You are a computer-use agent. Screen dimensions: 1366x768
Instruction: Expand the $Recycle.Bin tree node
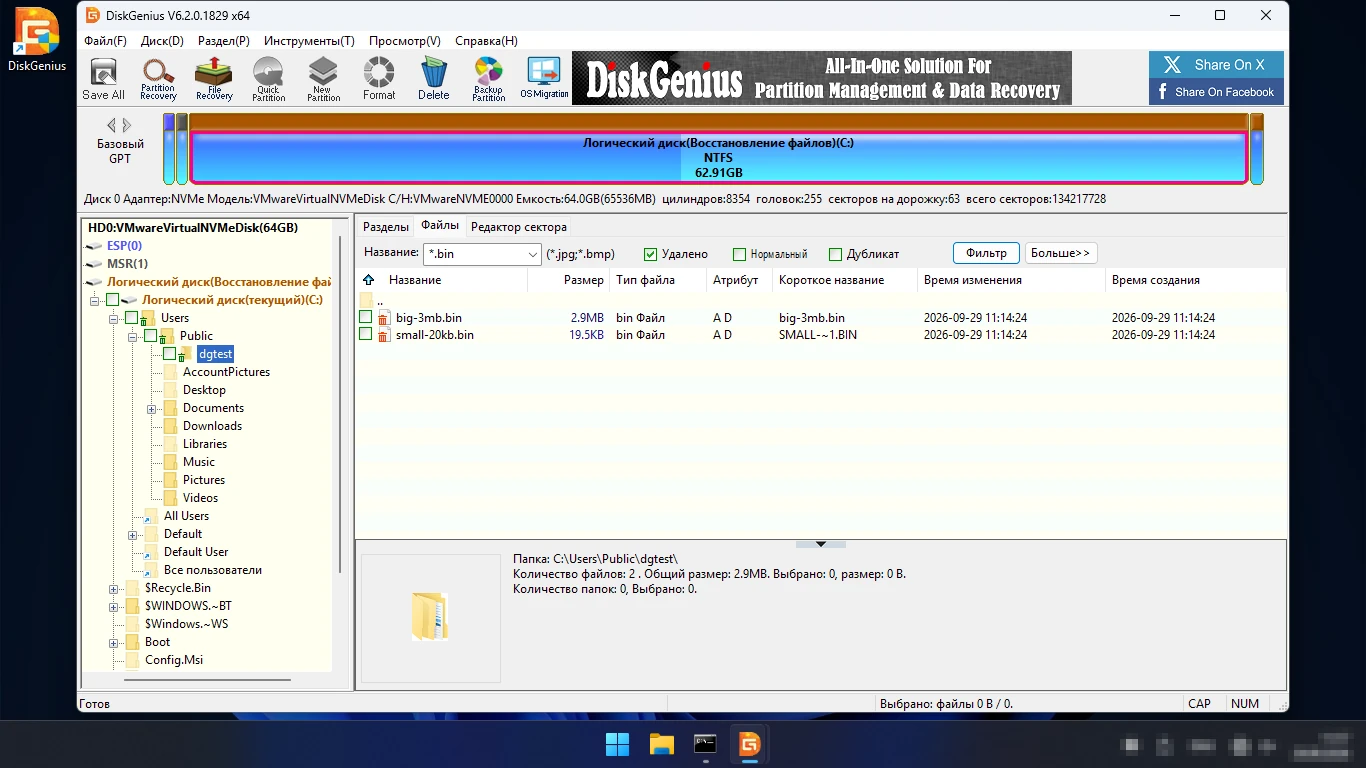pyautogui.click(x=114, y=588)
